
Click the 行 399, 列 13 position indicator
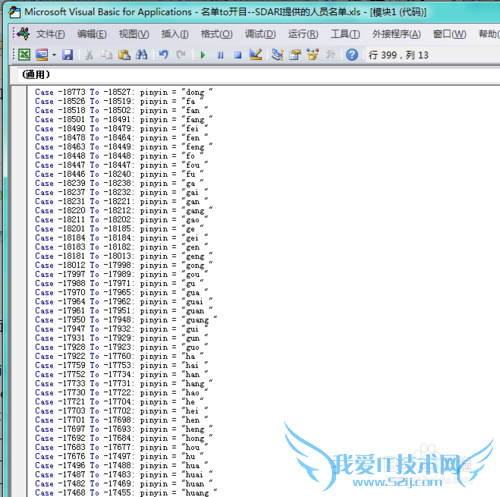(398, 55)
